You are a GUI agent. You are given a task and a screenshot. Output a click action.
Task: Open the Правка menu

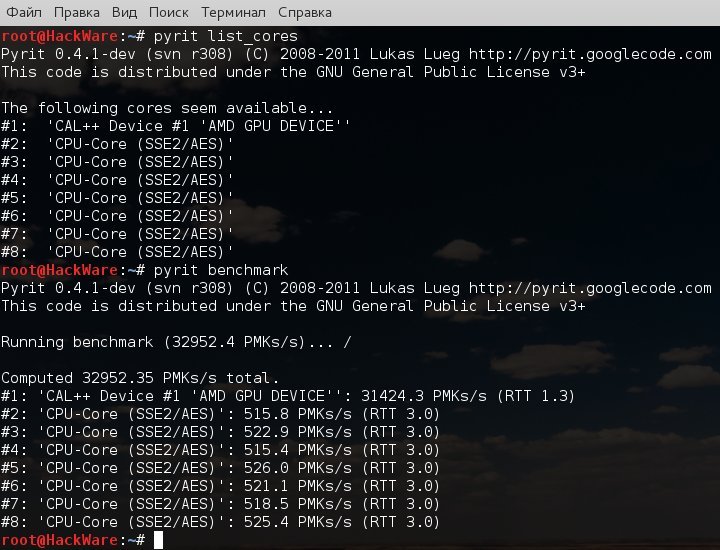pyautogui.click(x=77, y=12)
